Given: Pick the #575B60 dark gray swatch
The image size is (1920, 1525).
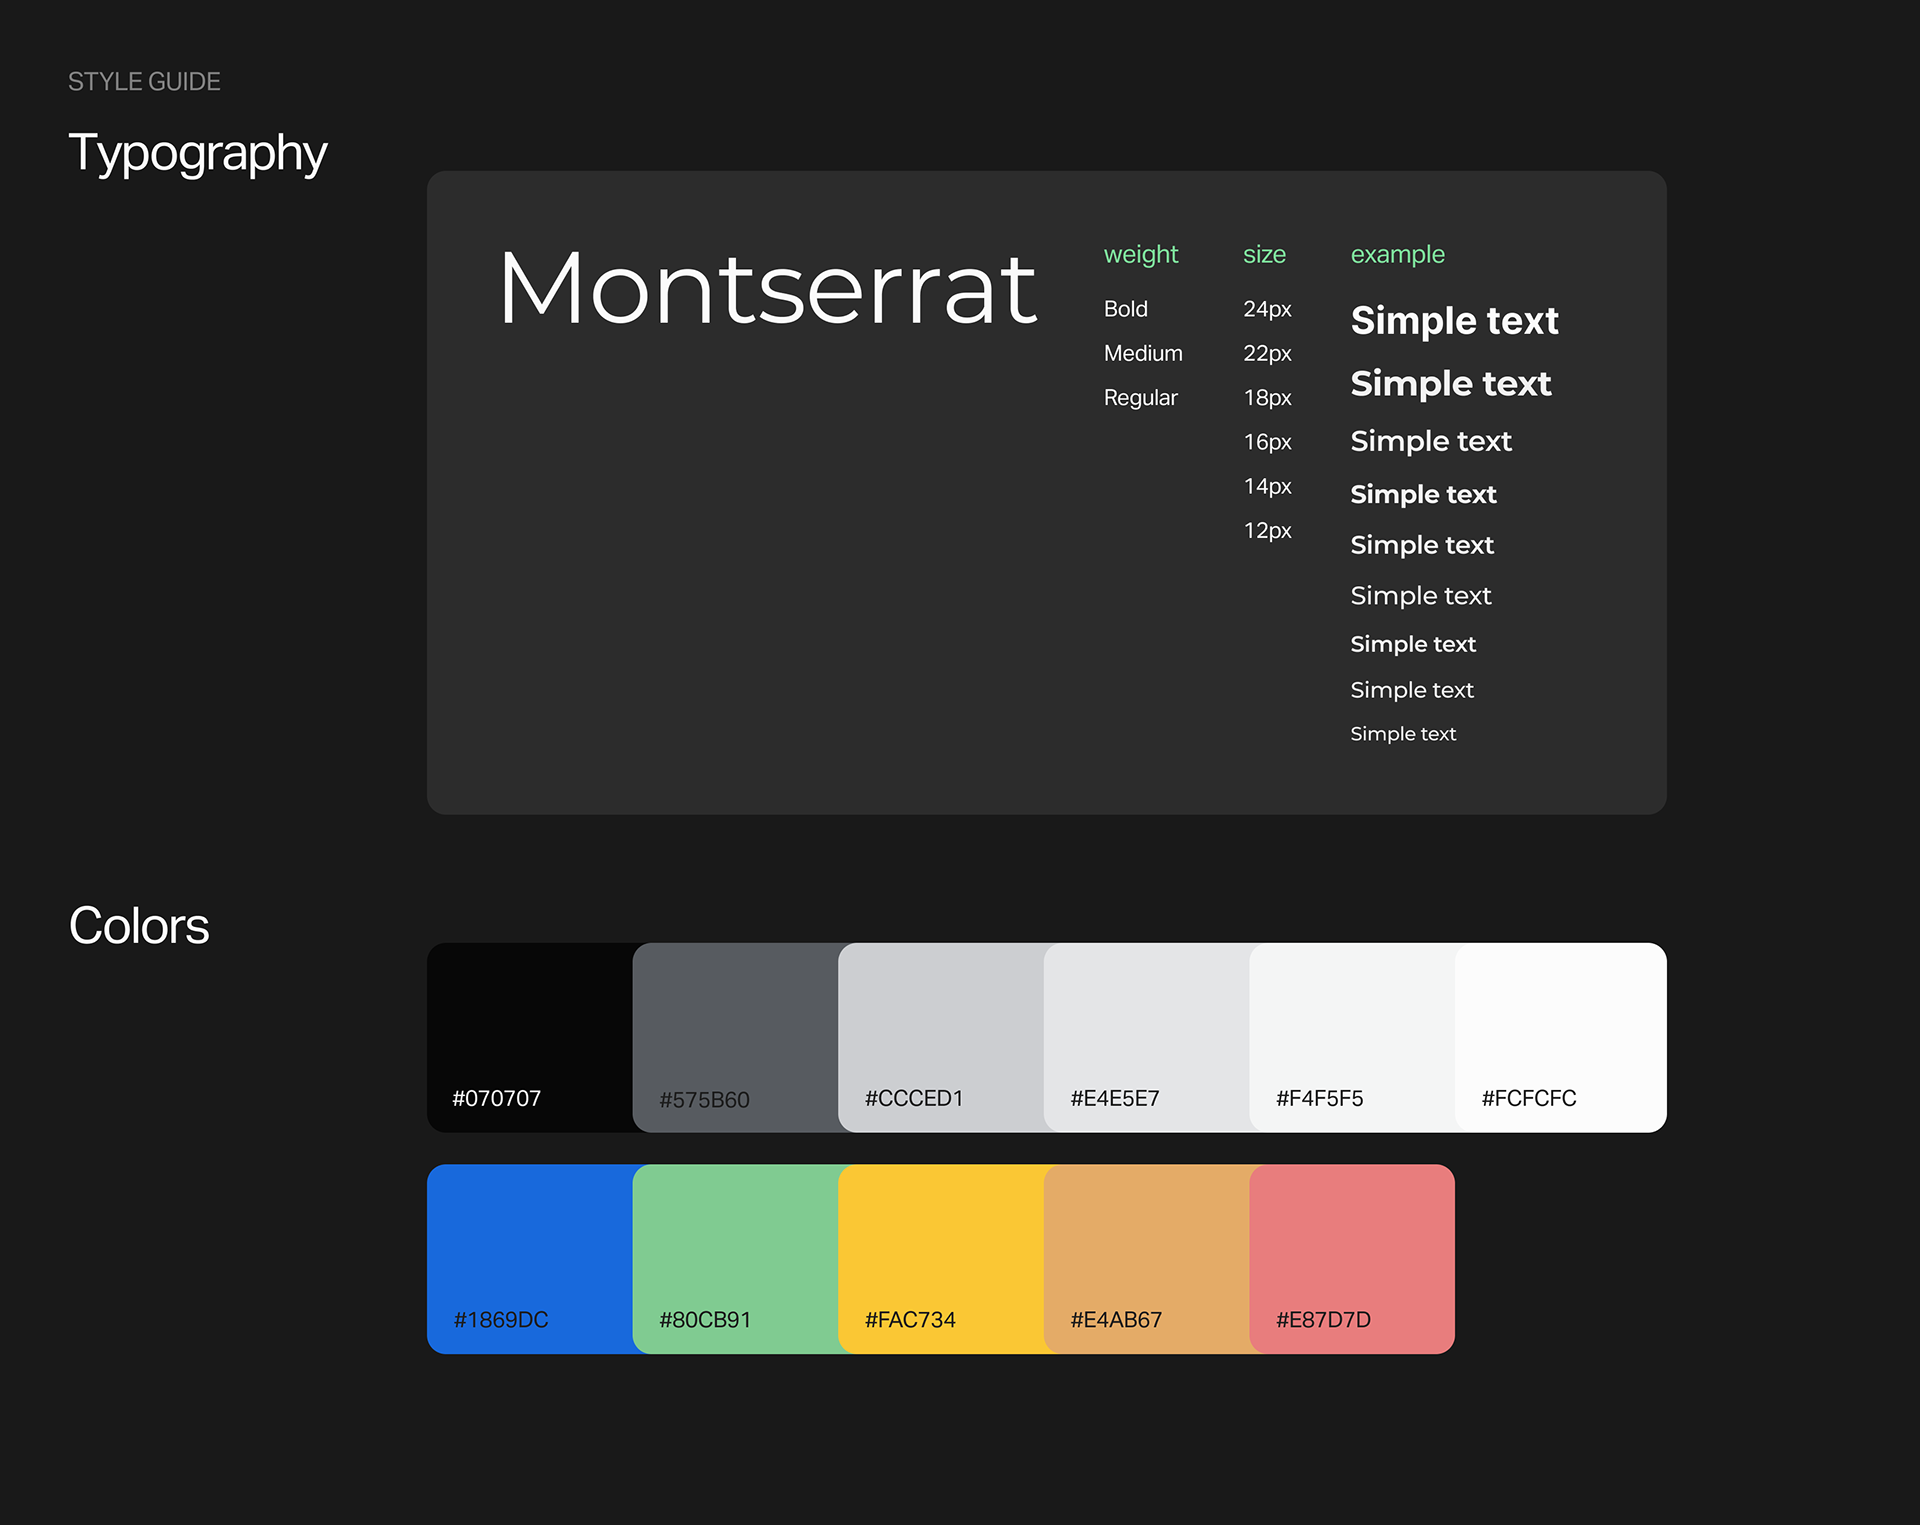Looking at the screenshot, I should tap(736, 1037).
